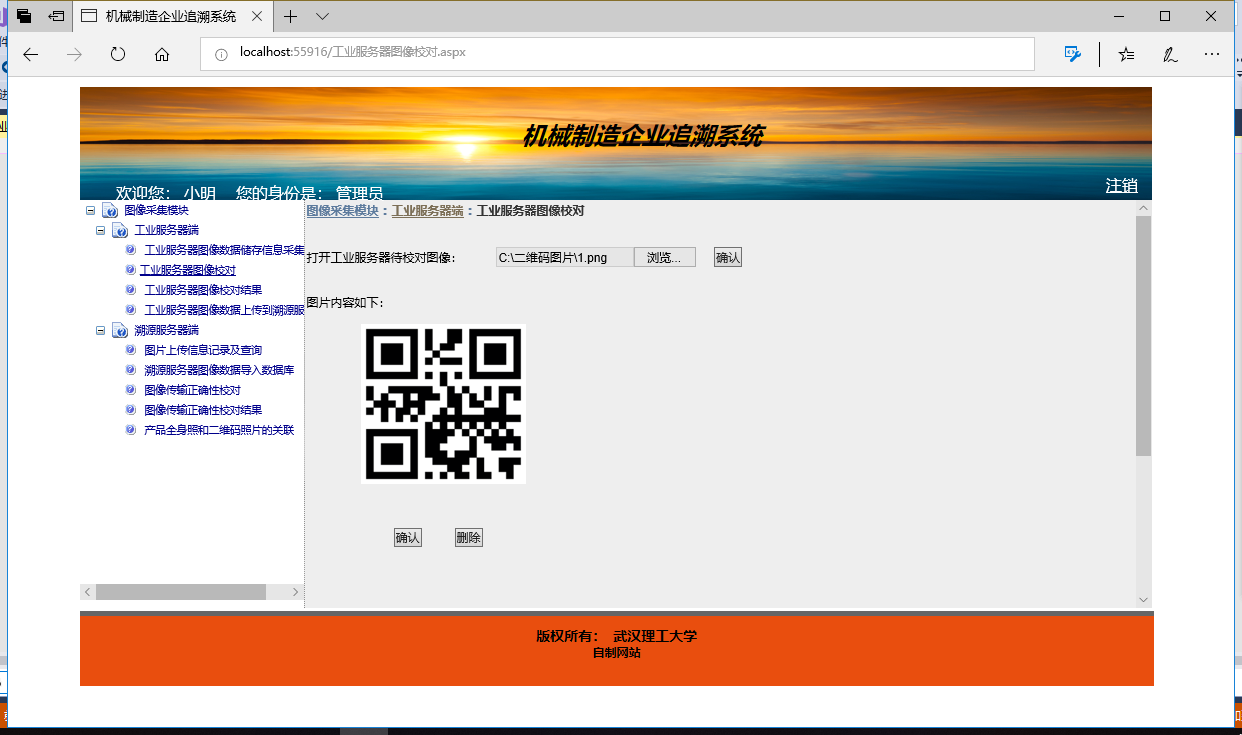Viewport: 1242px width, 735px height.
Task: Open 图像传输正确性校对结果 page
Action: point(203,410)
